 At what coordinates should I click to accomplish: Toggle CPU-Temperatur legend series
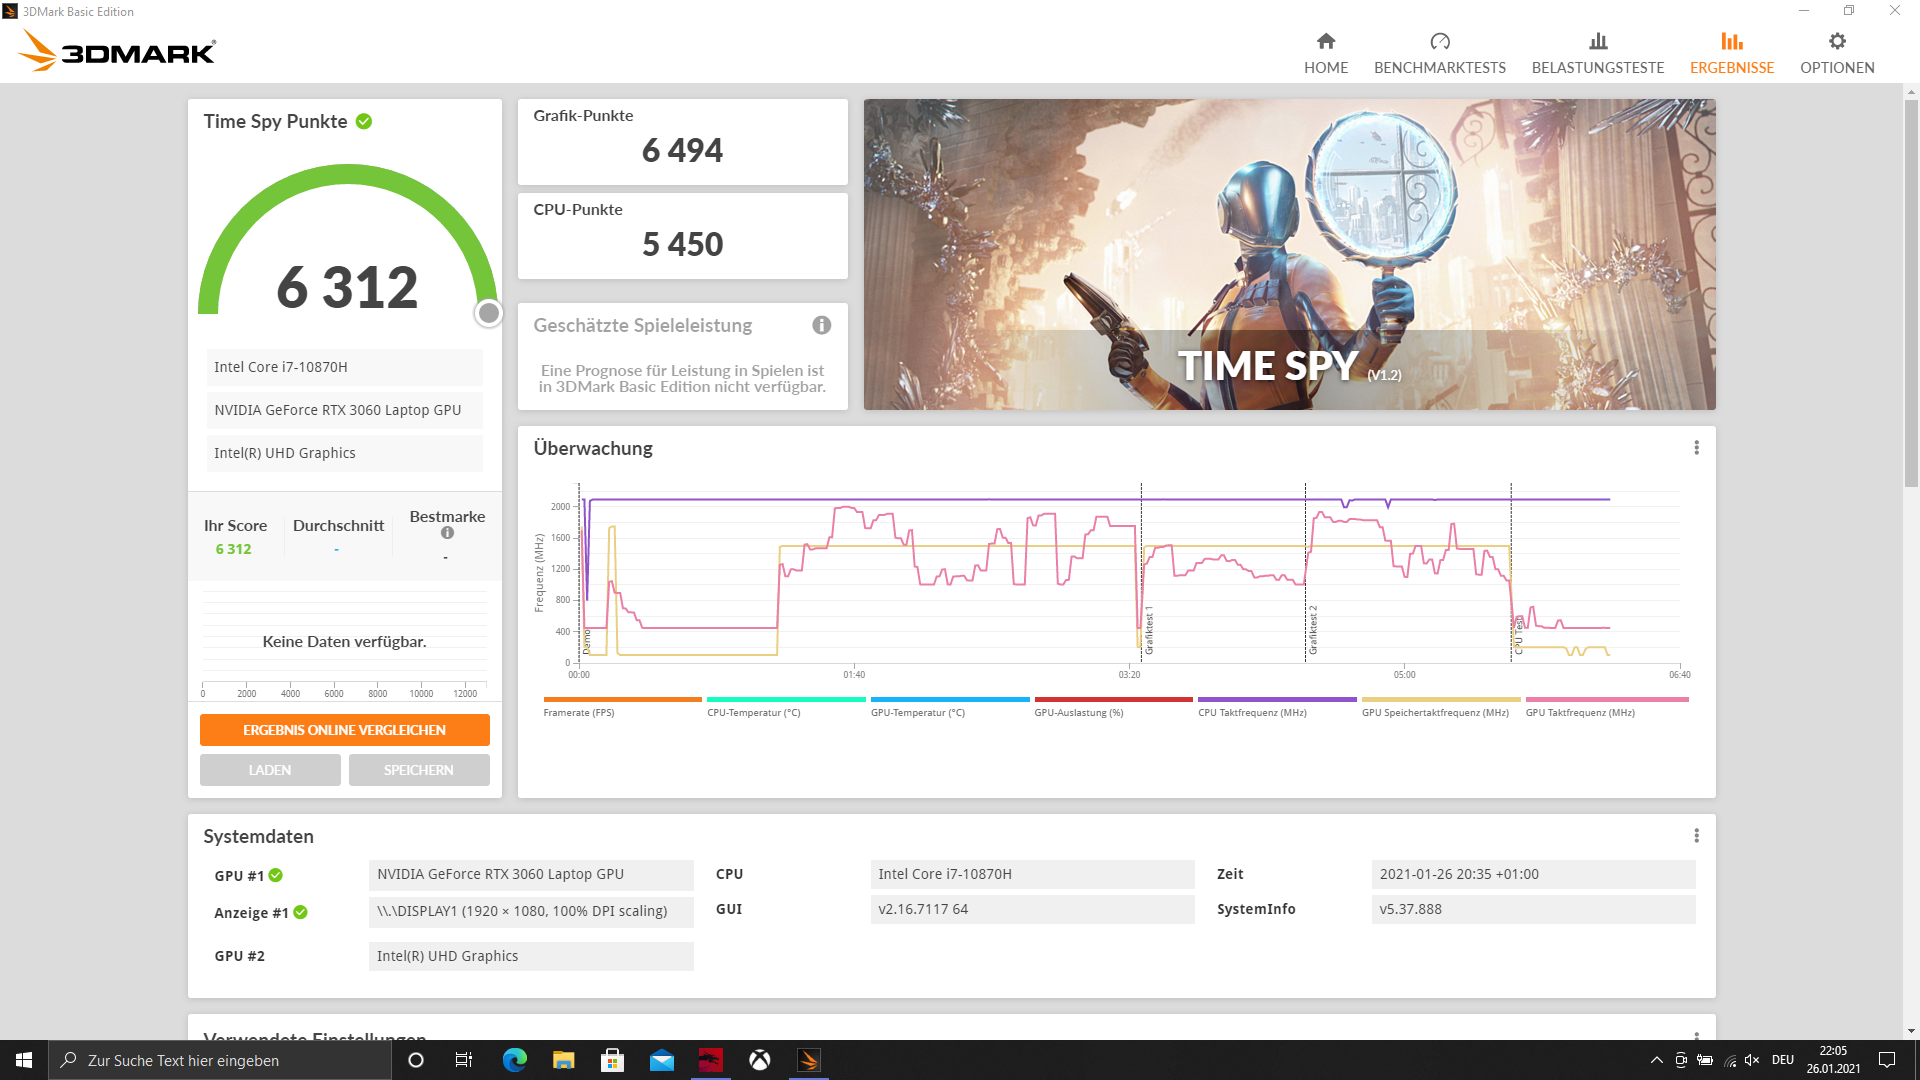click(753, 713)
